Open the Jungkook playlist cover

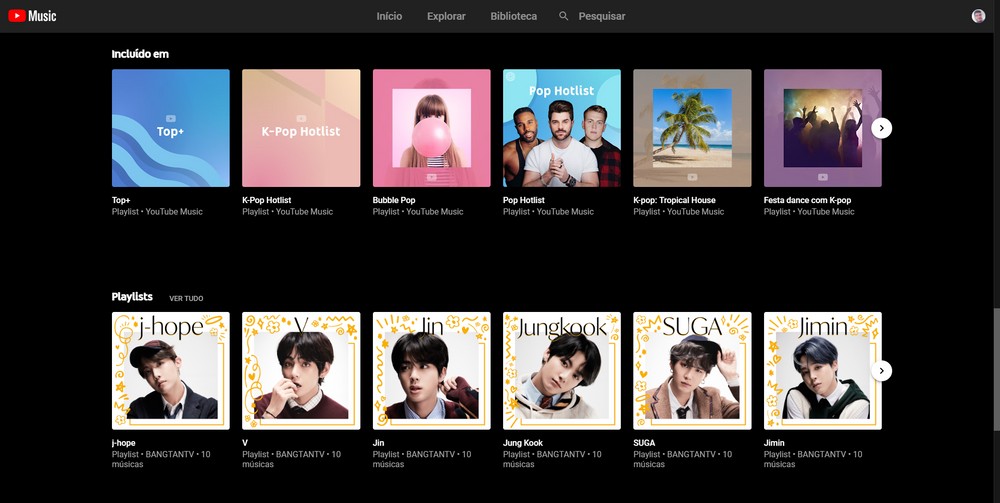pos(562,370)
